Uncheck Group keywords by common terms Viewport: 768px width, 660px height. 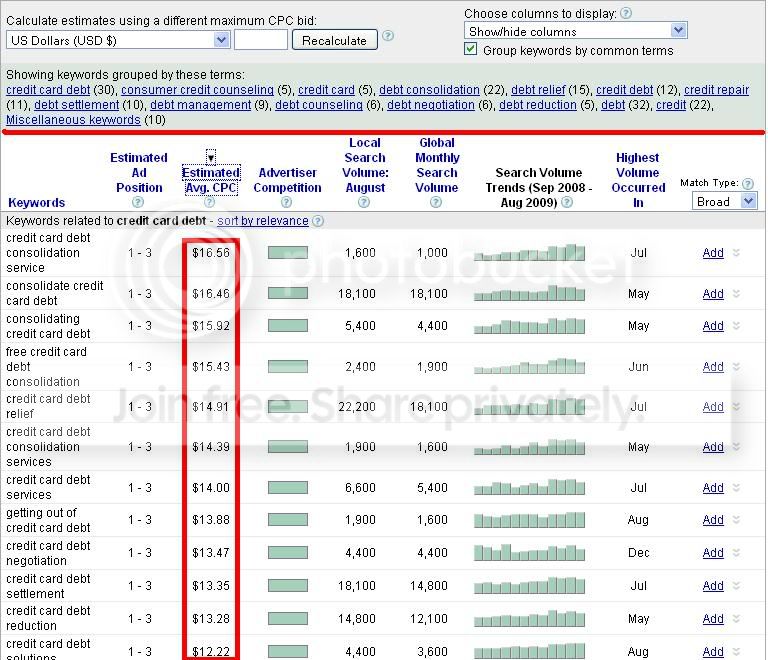(471, 49)
